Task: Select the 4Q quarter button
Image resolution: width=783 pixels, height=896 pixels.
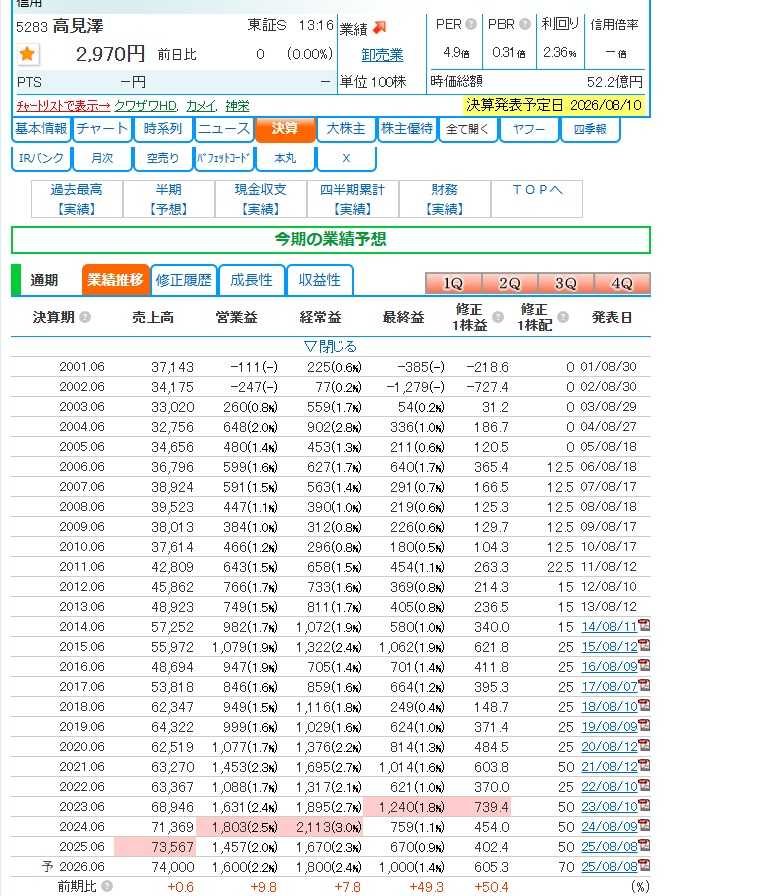Action: coord(622,283)
